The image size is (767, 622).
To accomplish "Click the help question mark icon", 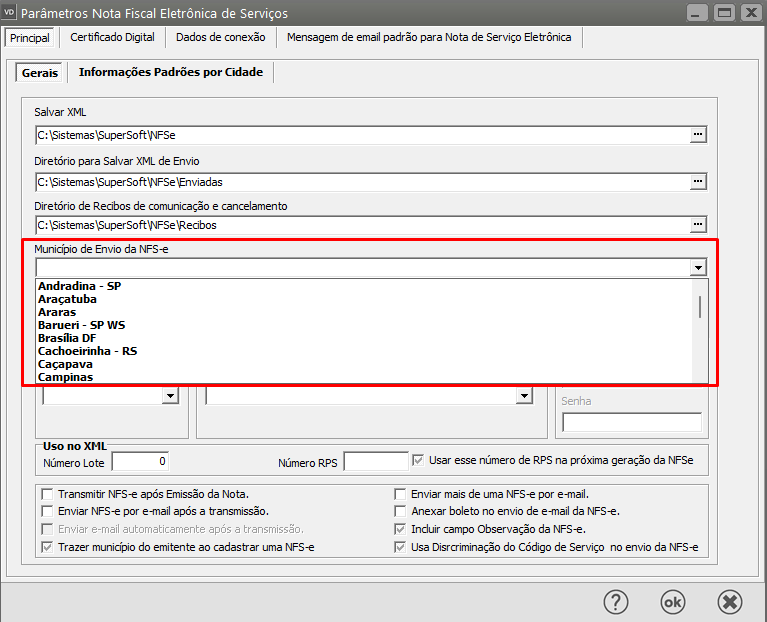I will (616, 602).
